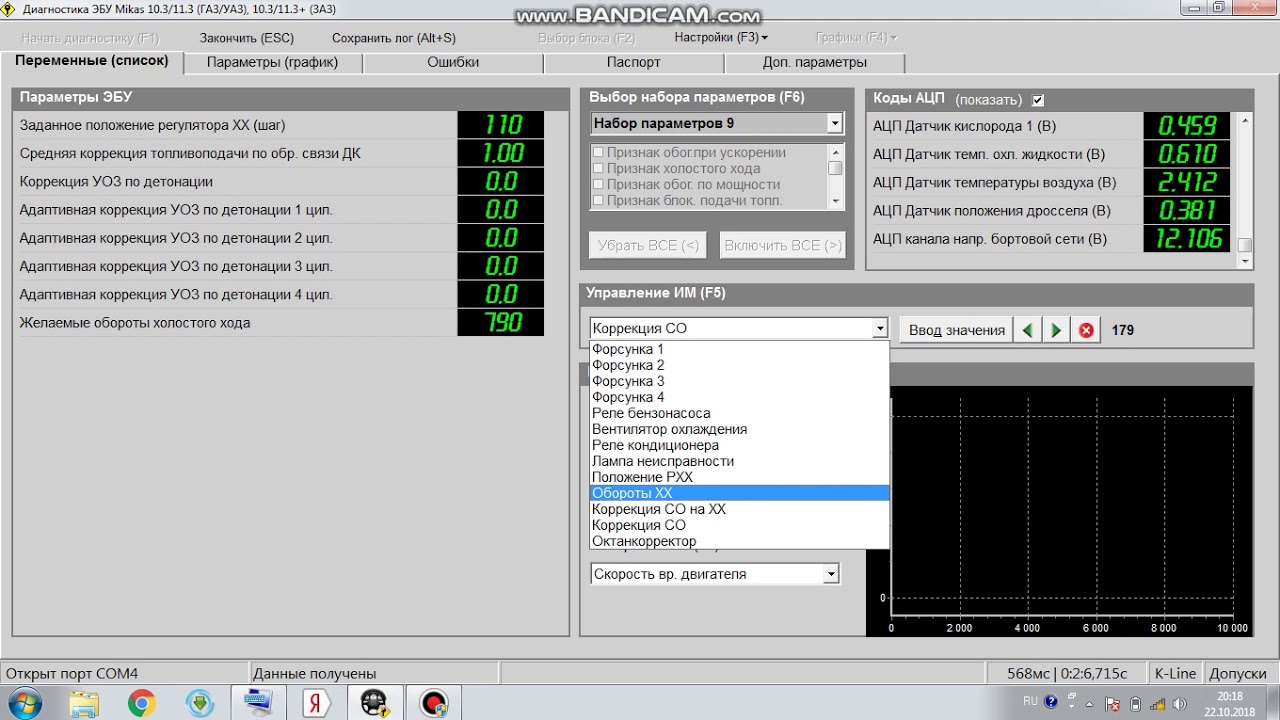
Task: Open the Windows Start menu
Action: (x=23, y=703)
